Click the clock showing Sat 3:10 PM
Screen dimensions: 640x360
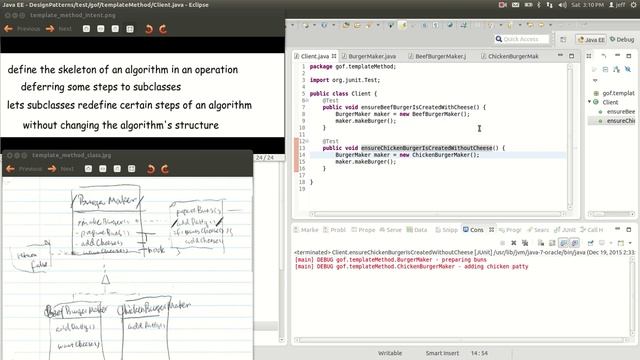[x=587, y=5]
